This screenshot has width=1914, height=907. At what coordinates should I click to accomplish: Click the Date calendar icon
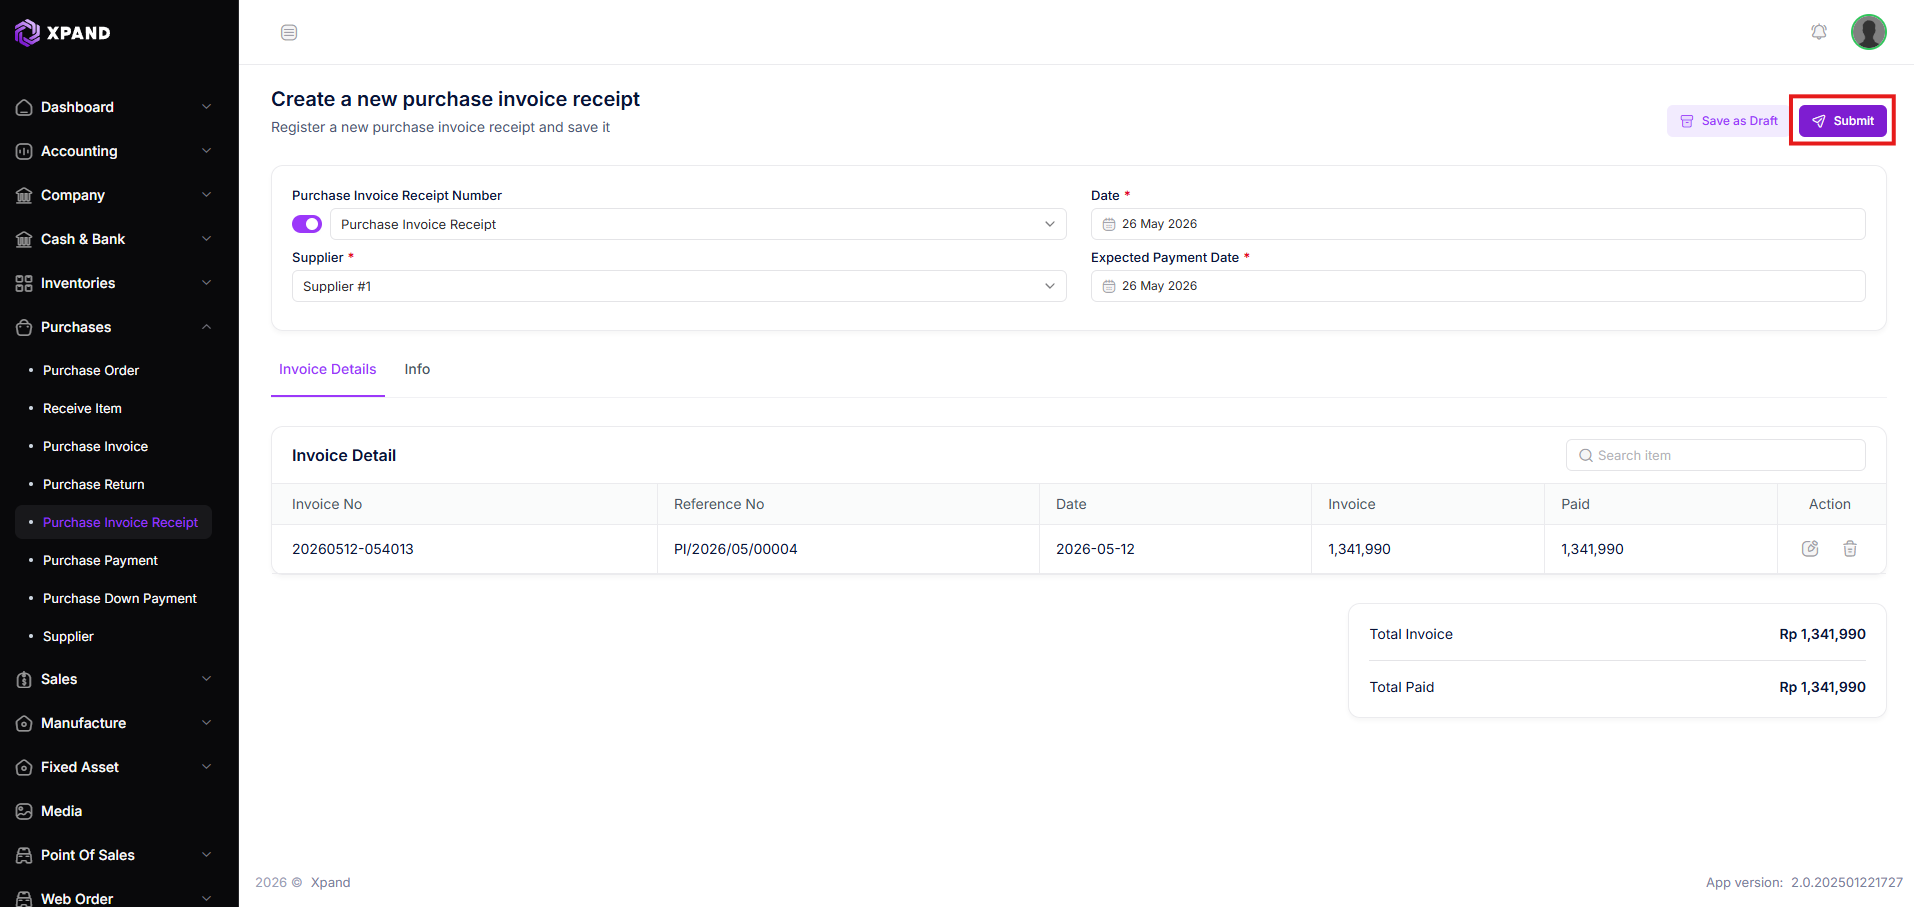point(1109,224)
